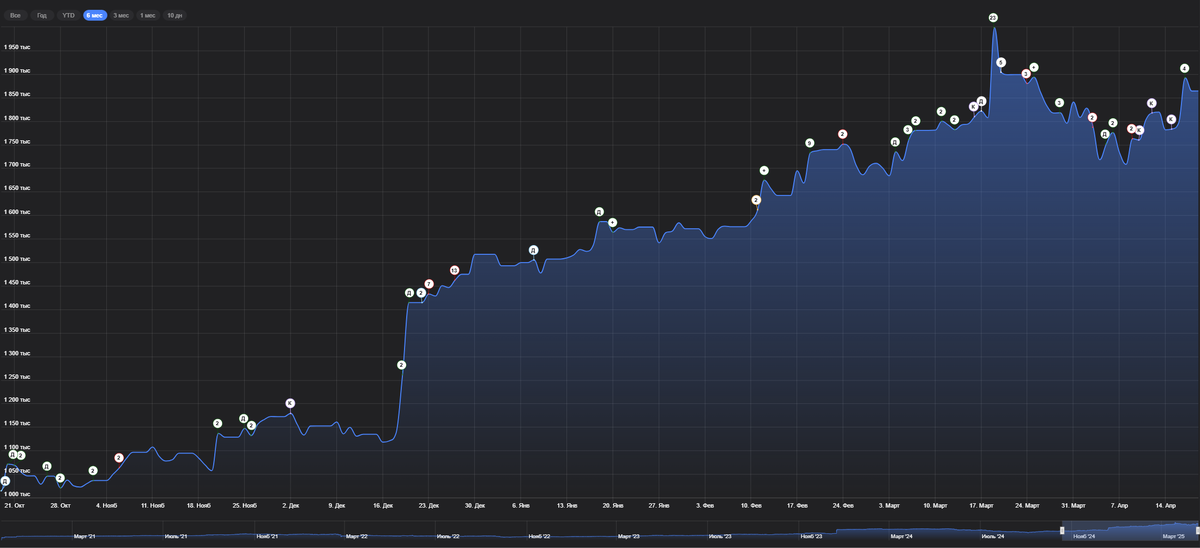Open the 'Д' marker near 20 Янв
The image size is (1200, 548).
599,212
